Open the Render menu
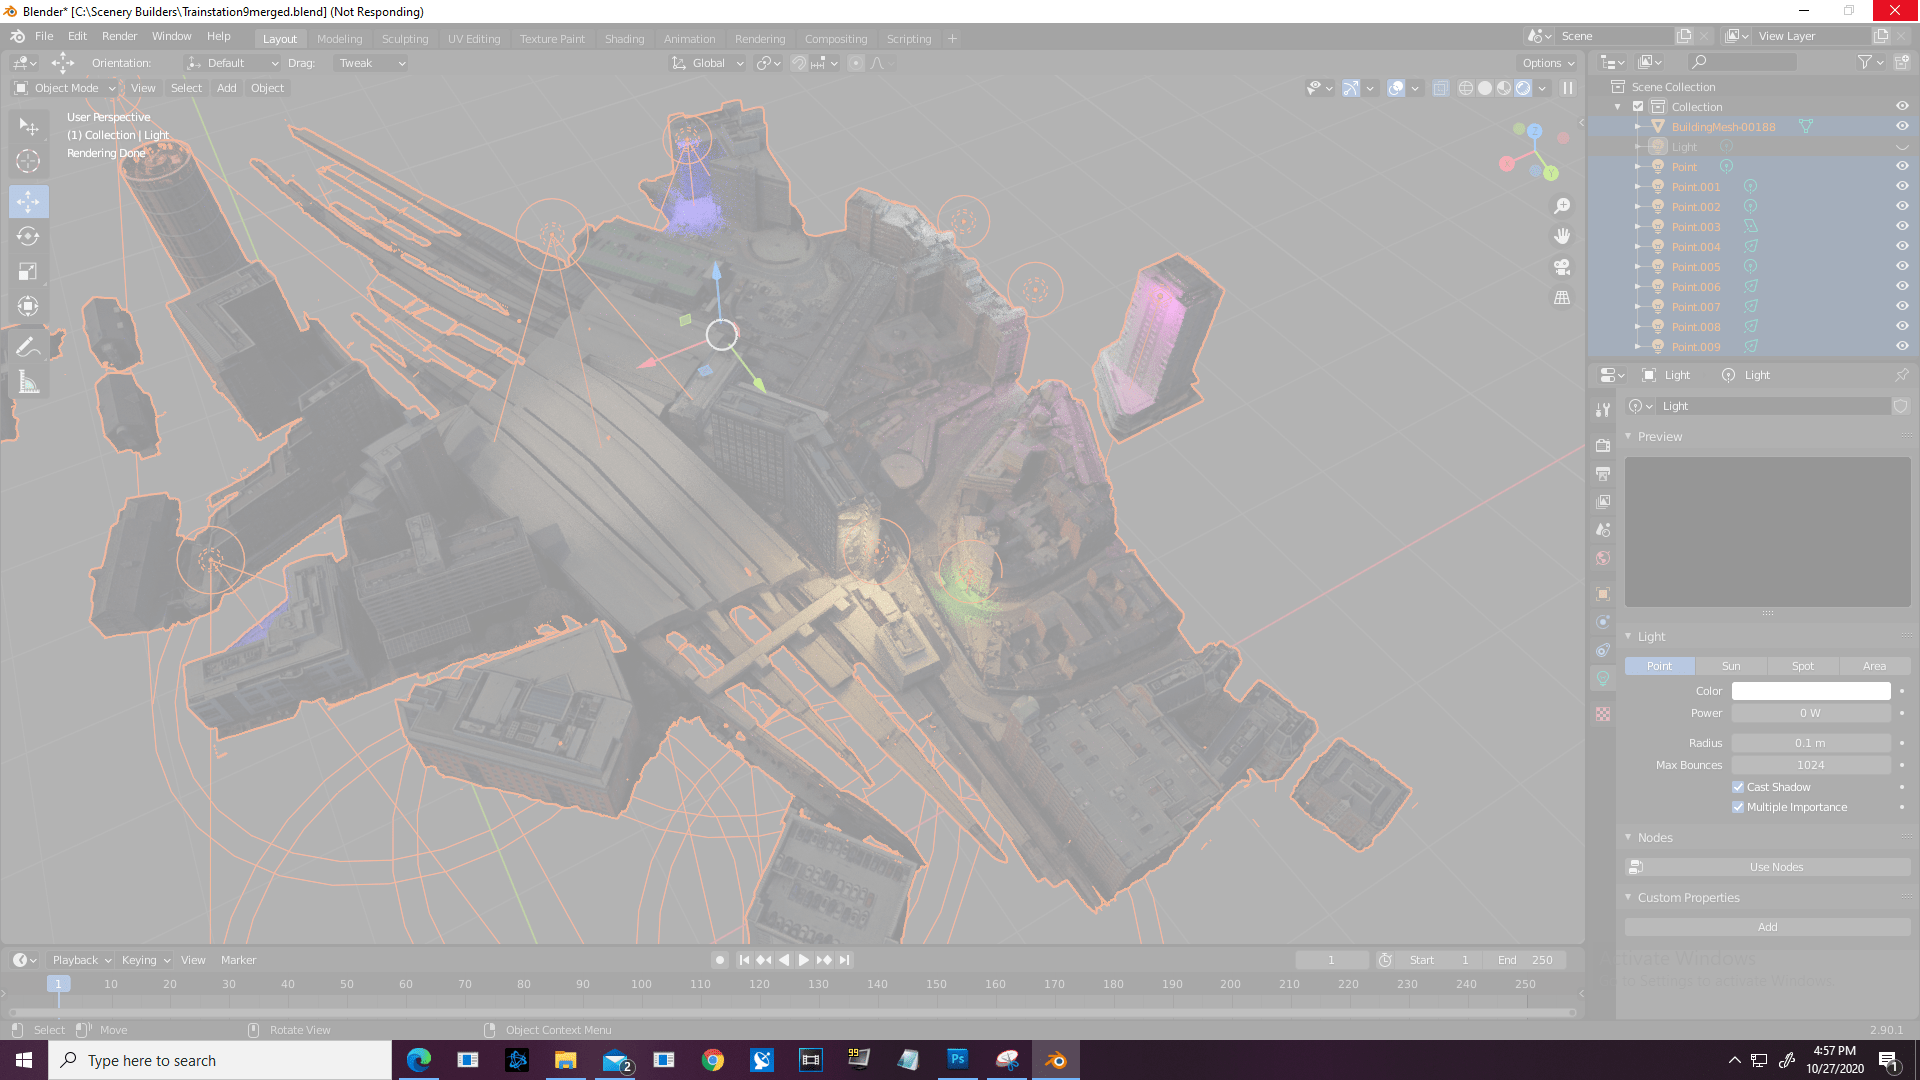This screenshot has width=1920, height=1080. (119, 36)
